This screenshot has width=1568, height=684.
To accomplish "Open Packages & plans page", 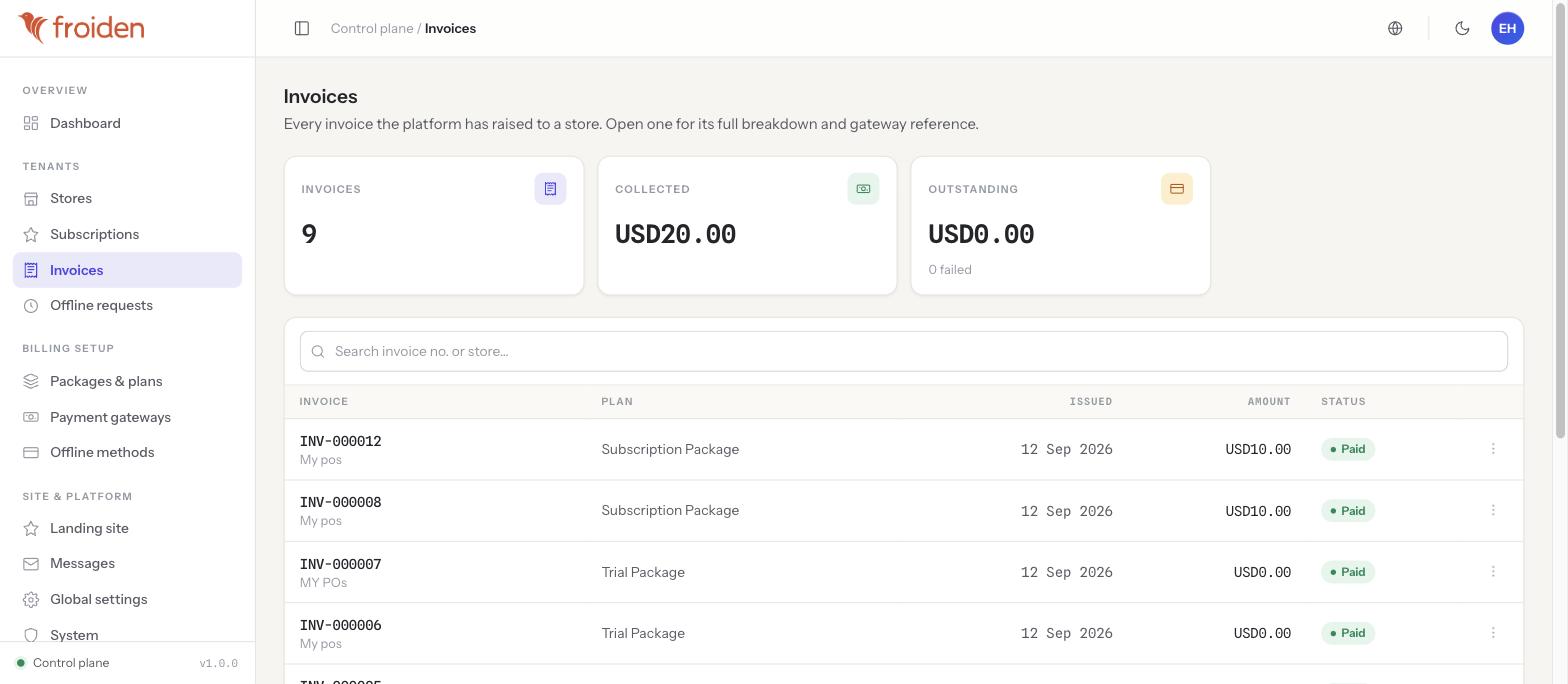I will point(127,381).
